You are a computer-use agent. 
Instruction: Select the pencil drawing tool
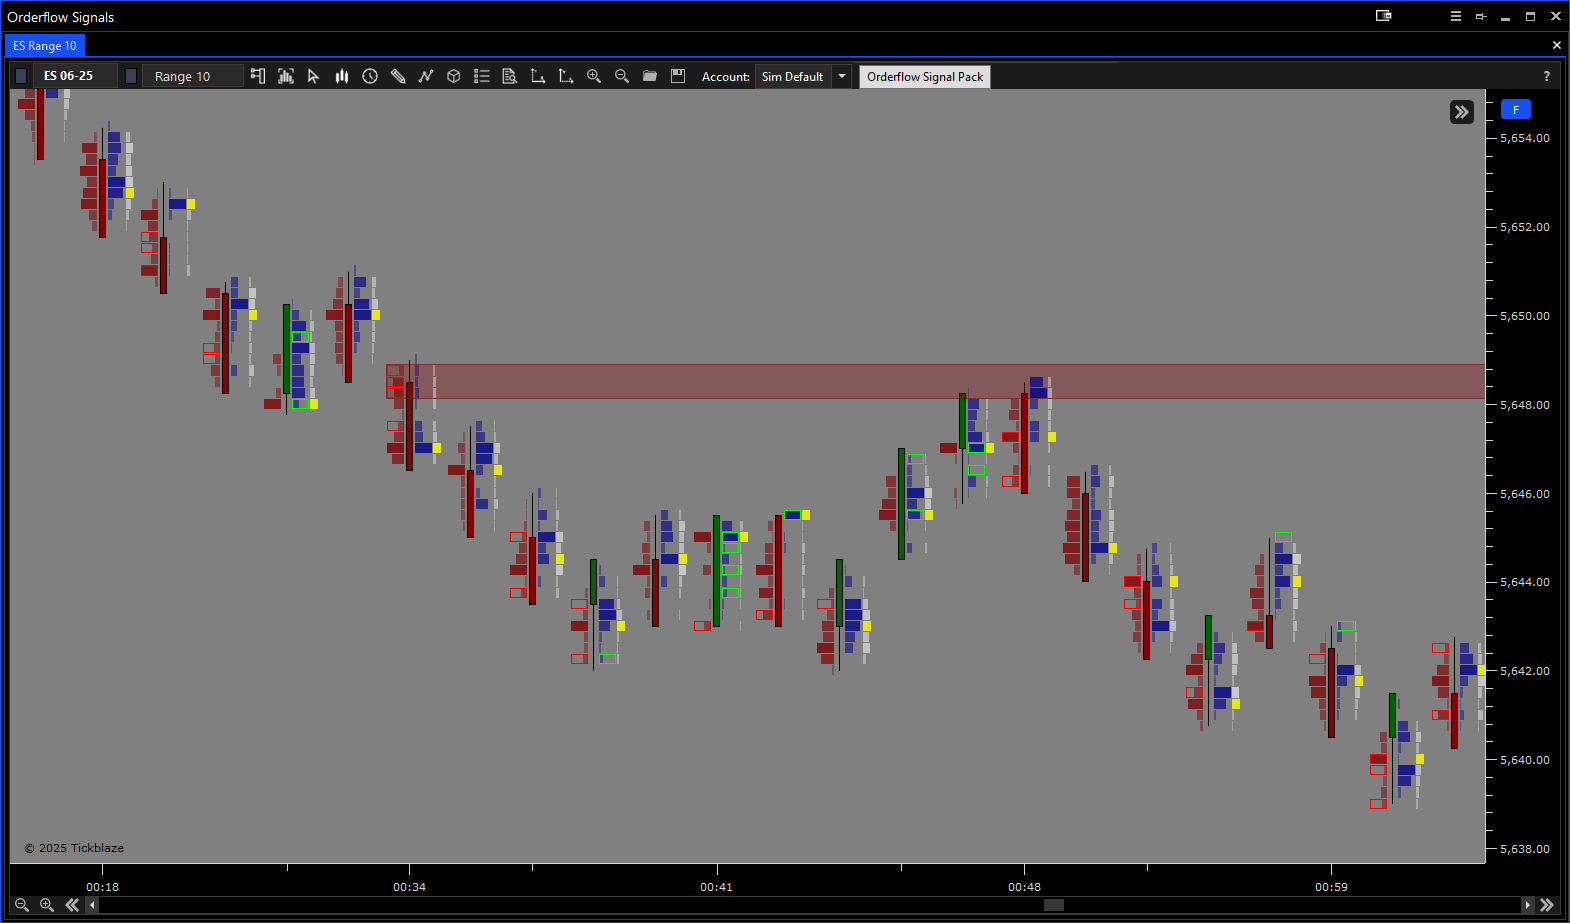398,76
